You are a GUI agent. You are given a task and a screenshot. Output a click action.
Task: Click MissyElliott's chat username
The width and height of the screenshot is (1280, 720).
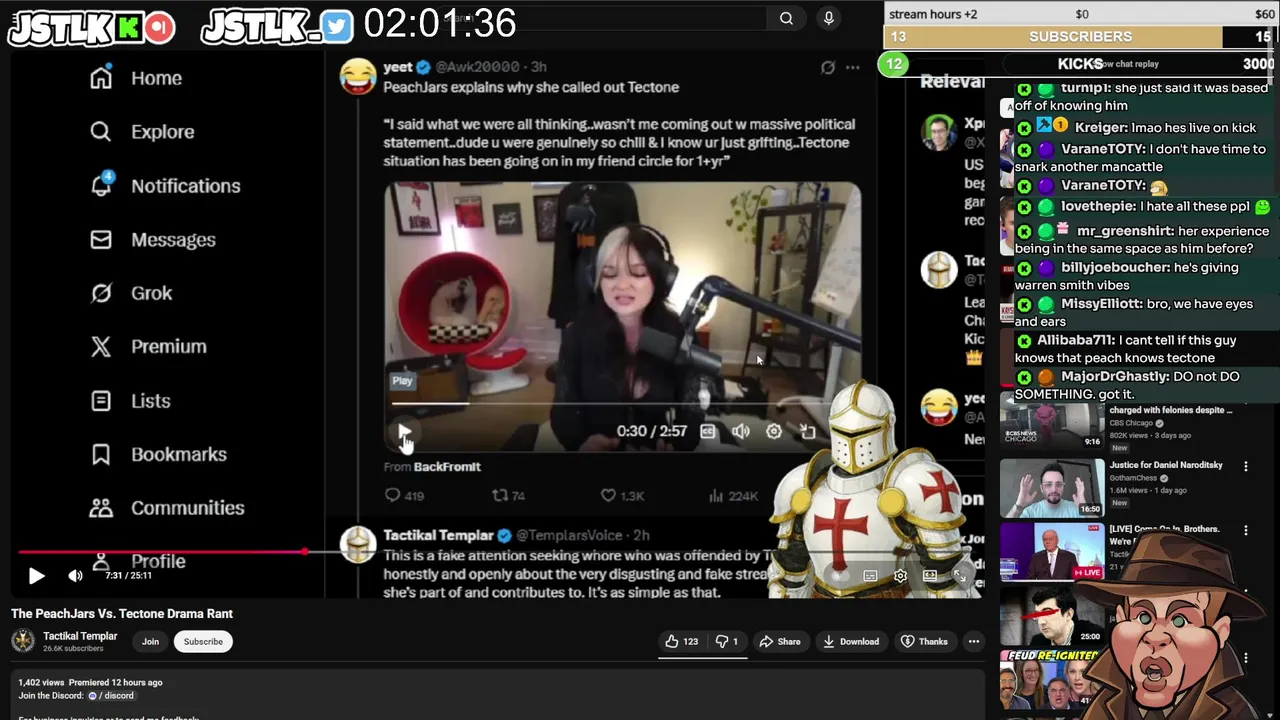(x=1101, y=304)
